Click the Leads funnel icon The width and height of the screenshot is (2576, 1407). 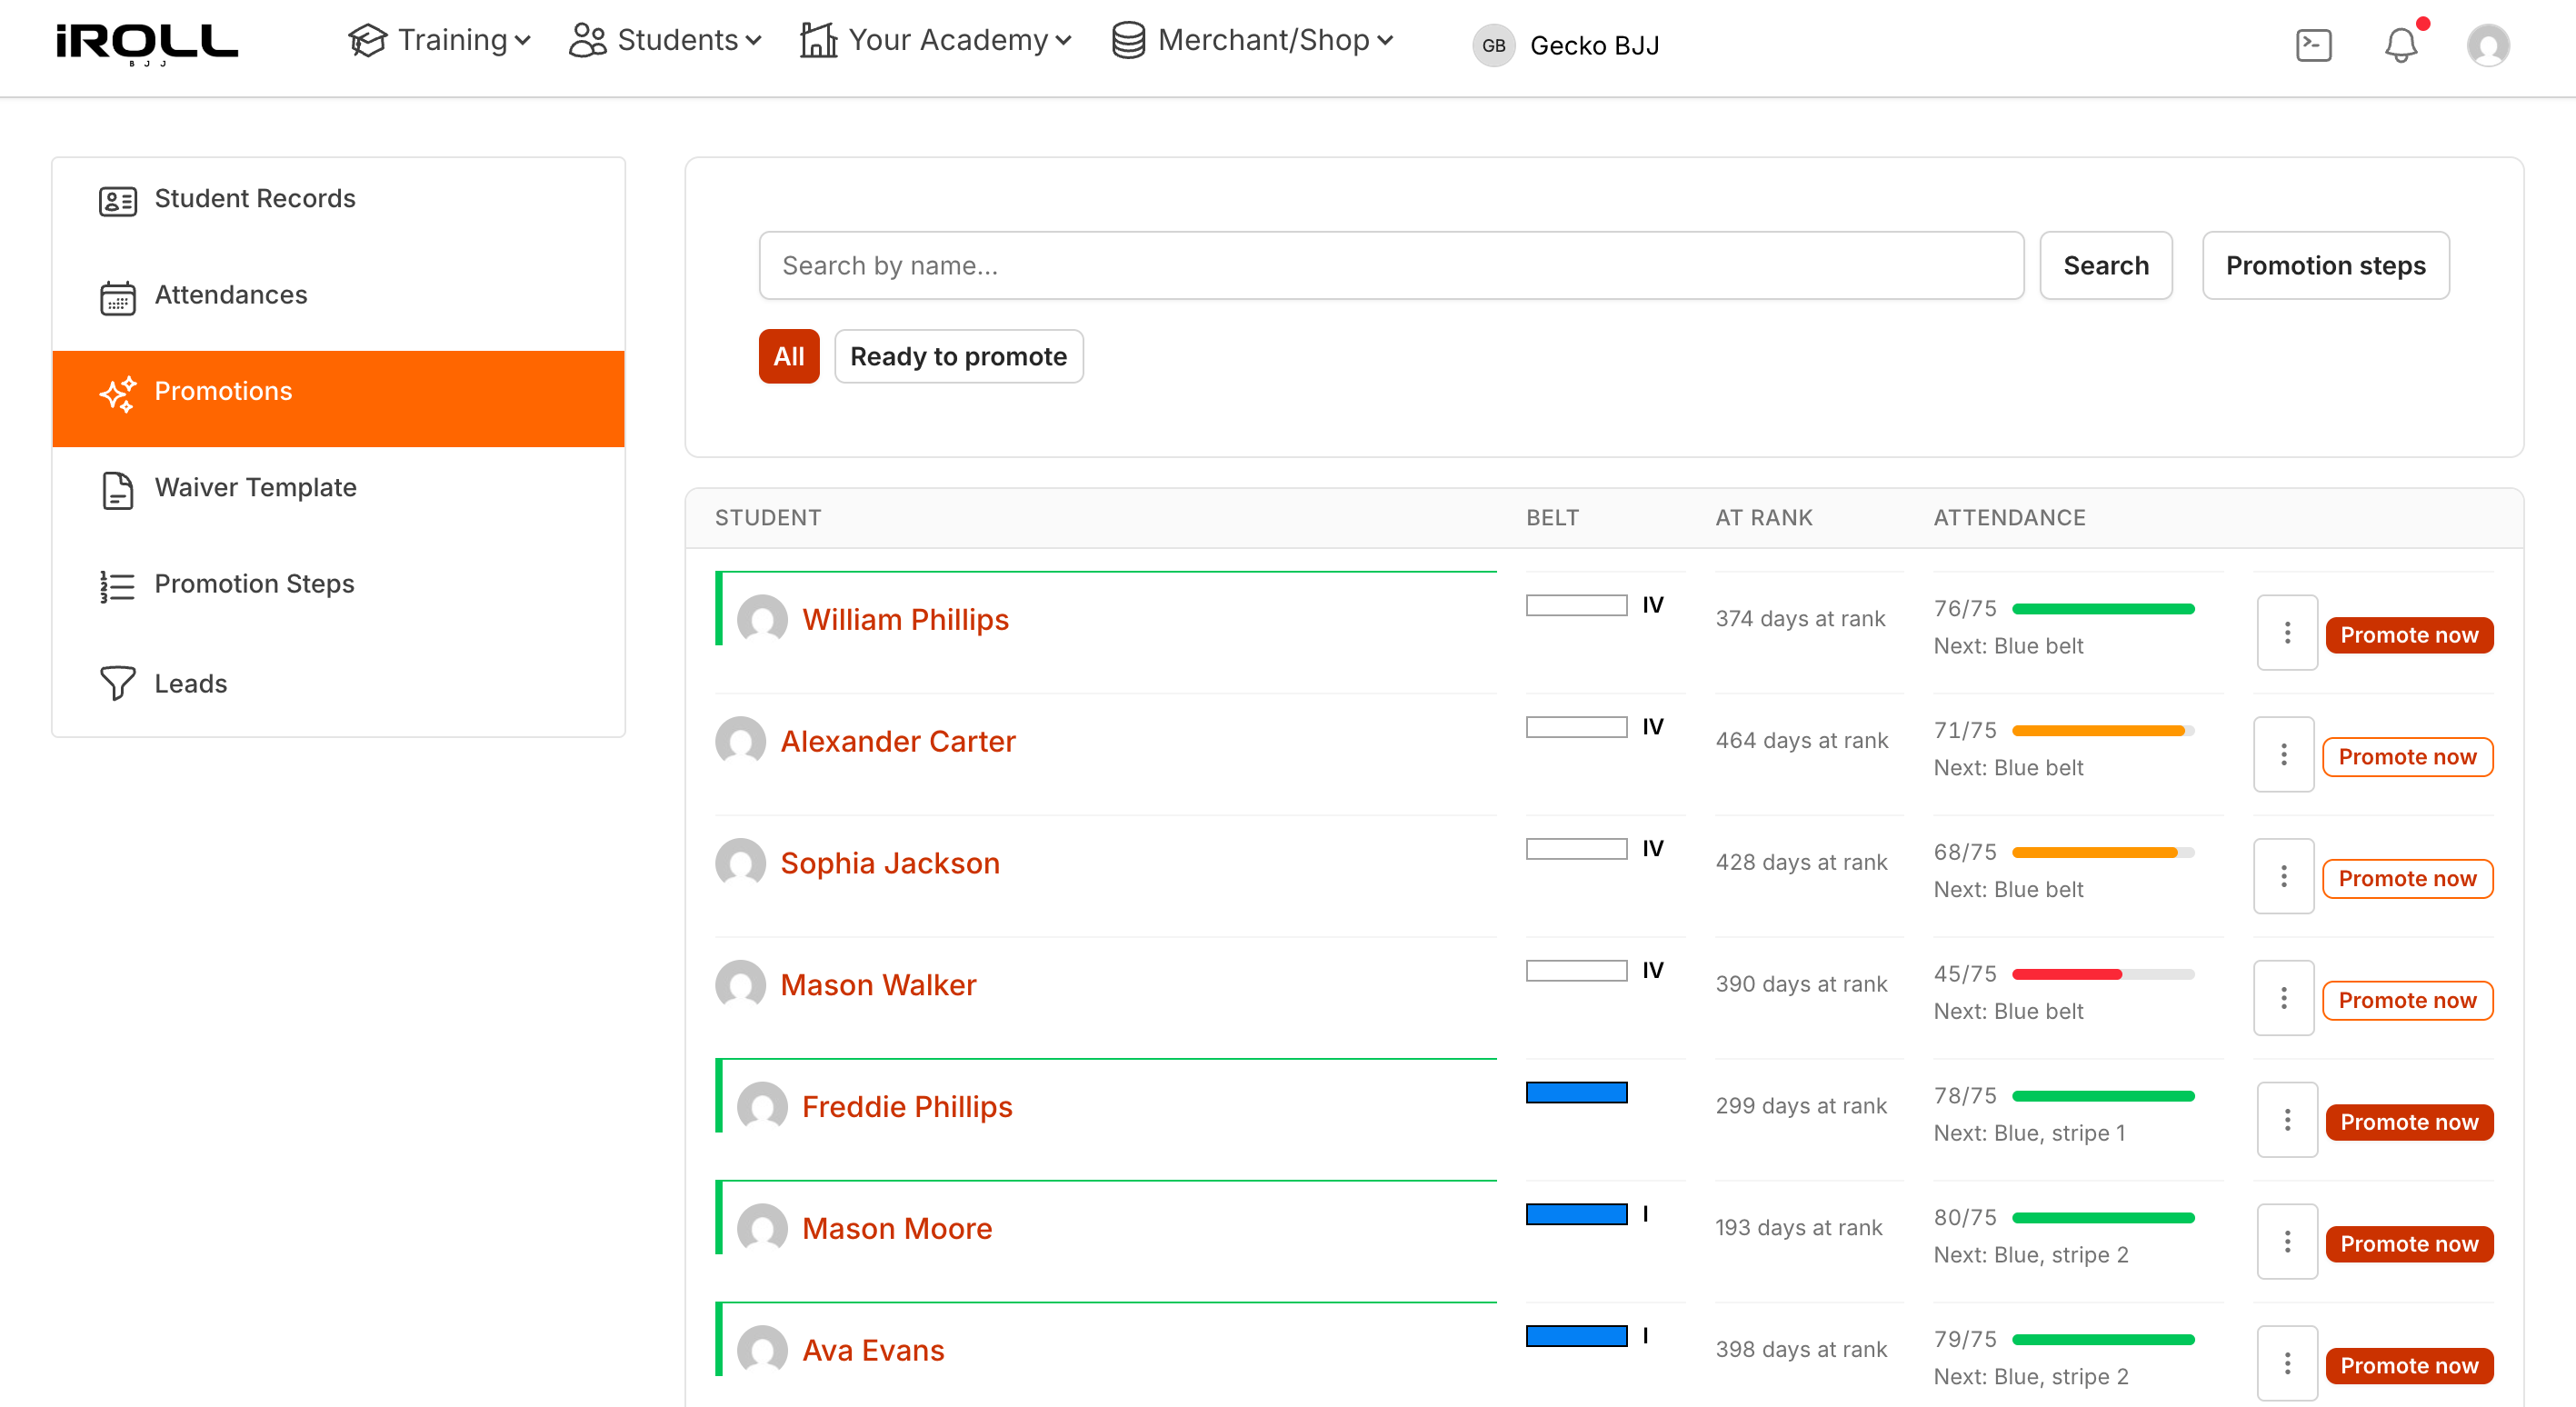117,683
